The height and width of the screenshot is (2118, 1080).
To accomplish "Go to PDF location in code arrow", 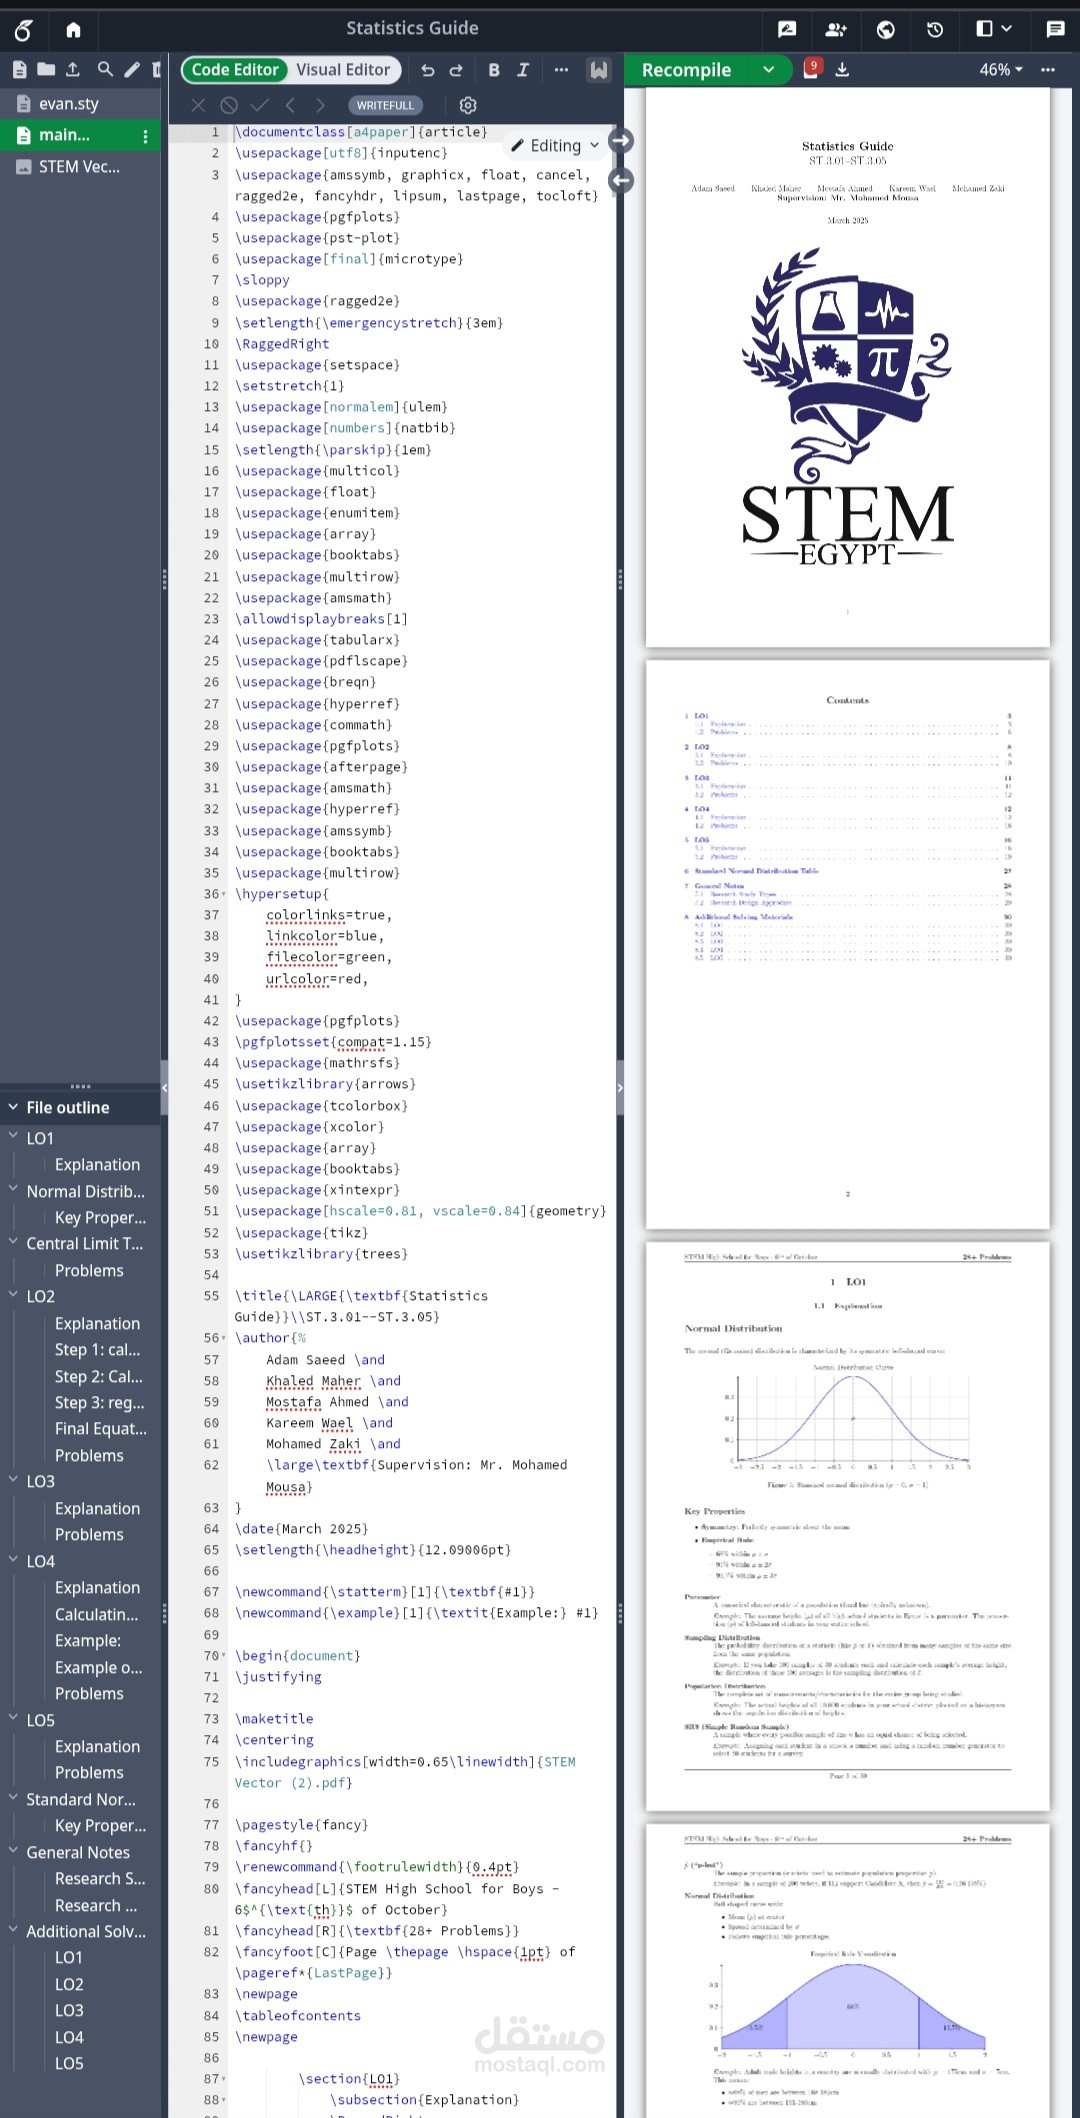I will click(x=621, y=181).
